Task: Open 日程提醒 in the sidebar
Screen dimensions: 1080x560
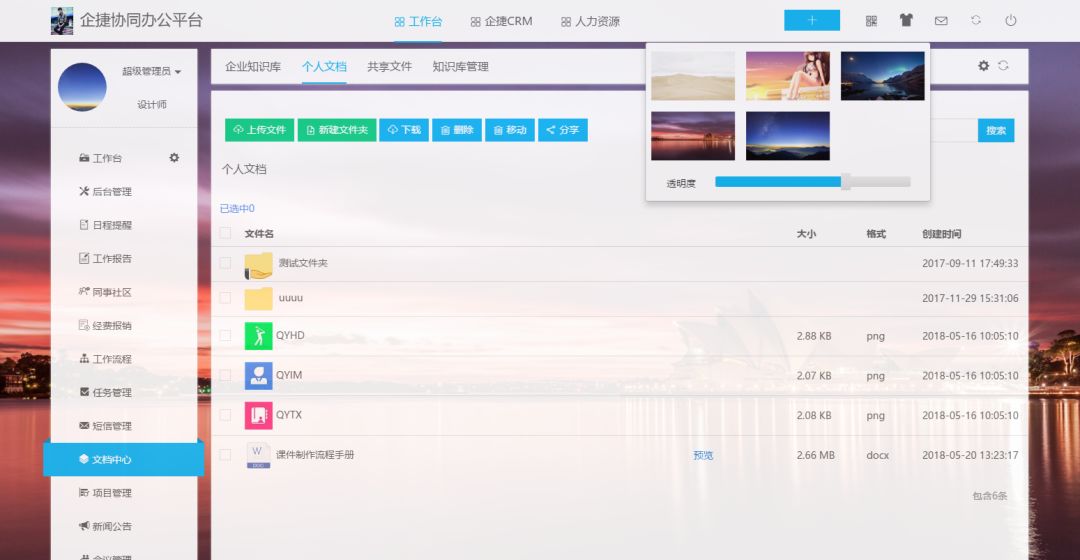Action: (105, 225)
